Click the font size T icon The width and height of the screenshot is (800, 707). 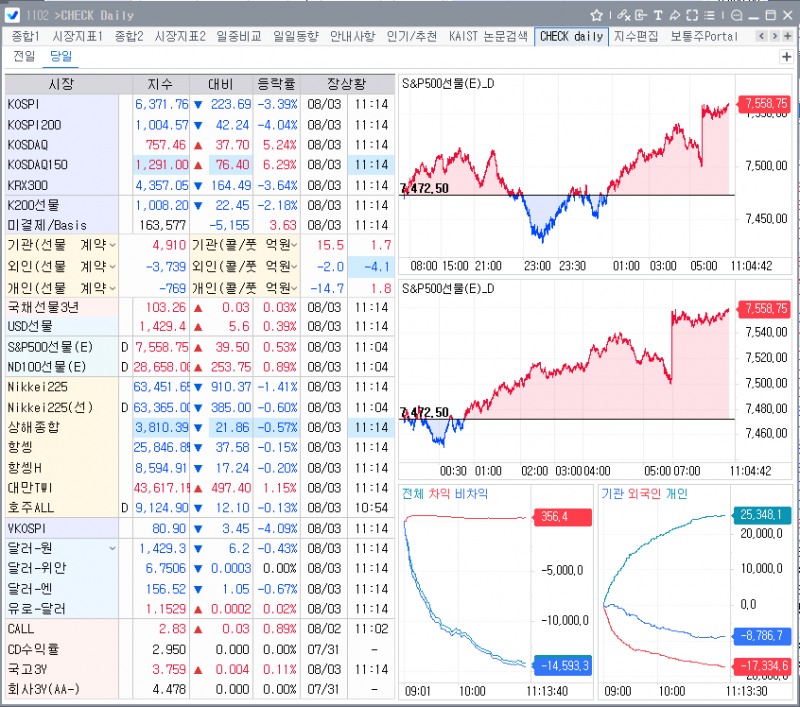coord(658,15)
